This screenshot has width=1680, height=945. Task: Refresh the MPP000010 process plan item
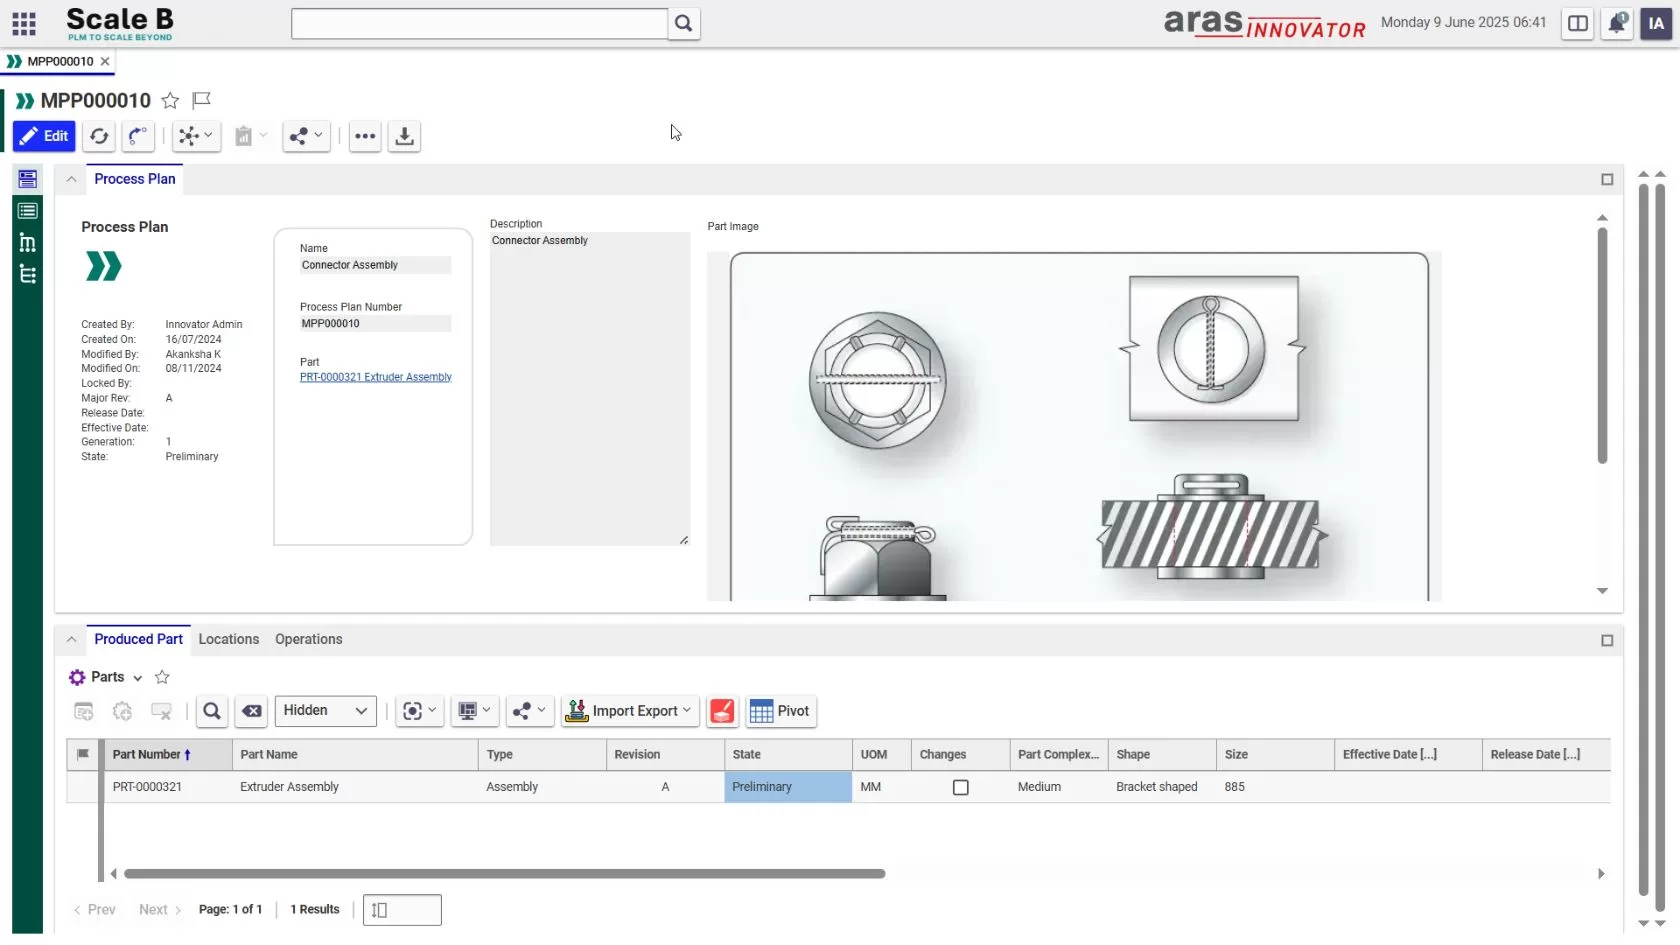tap(99, 137)
